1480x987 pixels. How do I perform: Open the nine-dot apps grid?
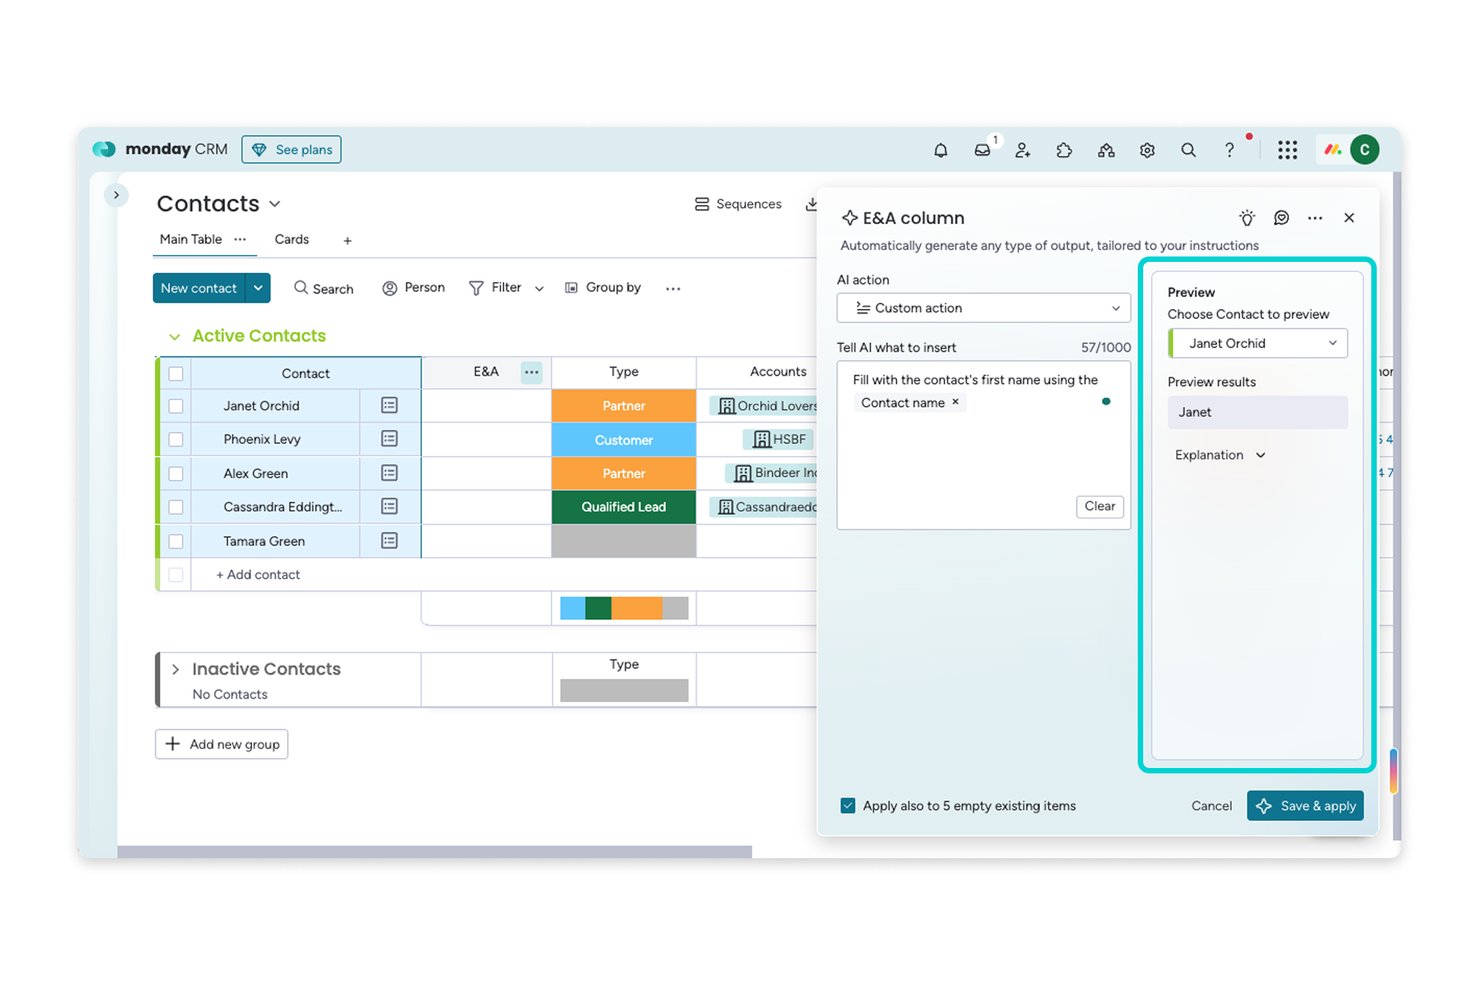[x=1288, y=150]
